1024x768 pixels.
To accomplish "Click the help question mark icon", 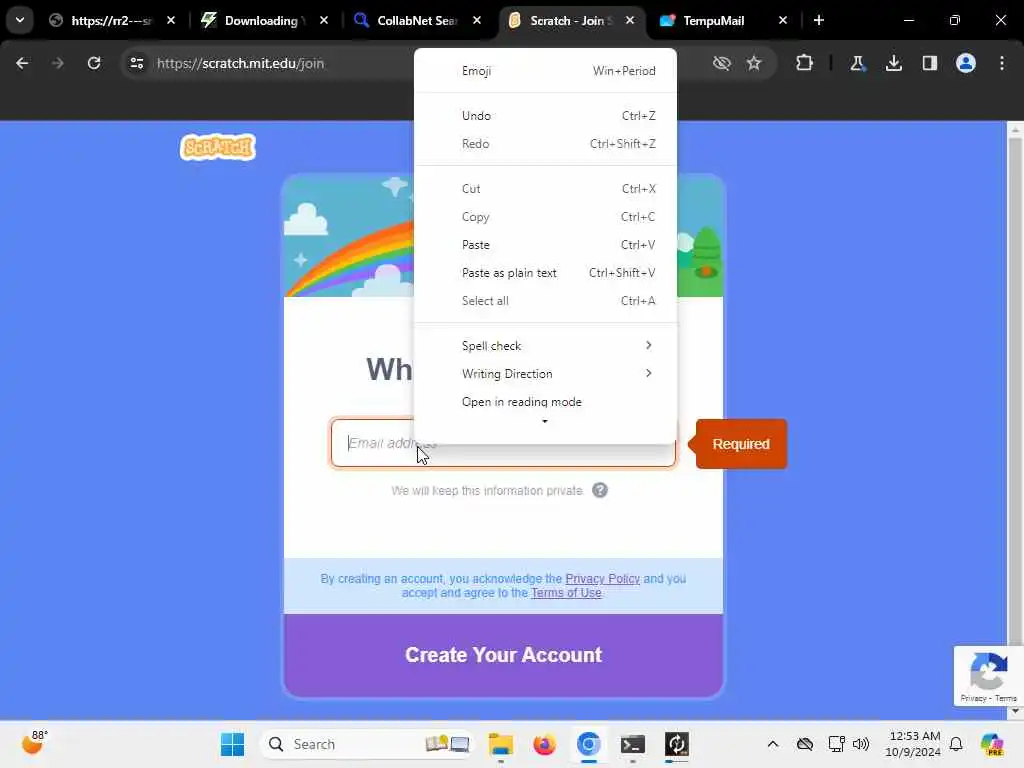I will pos(600,490).
